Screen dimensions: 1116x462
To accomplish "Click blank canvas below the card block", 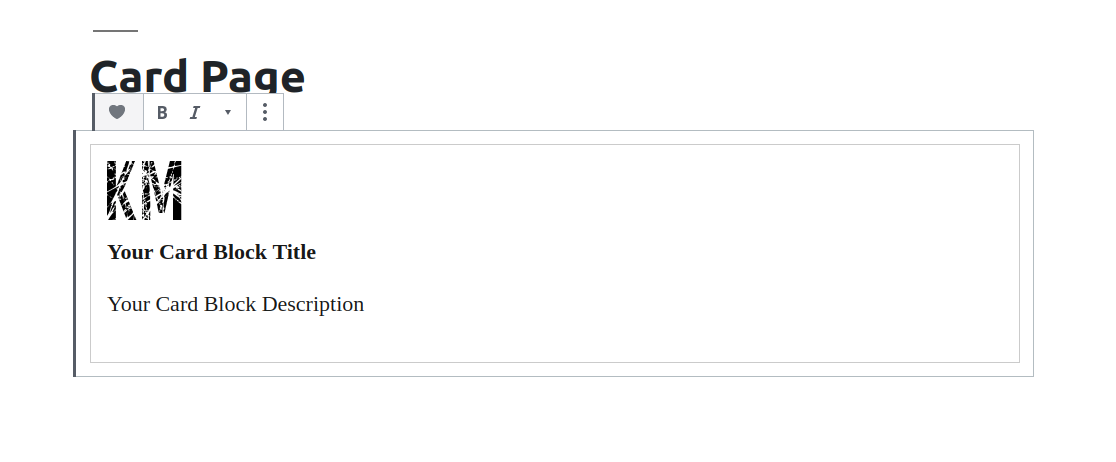I will click(x=550, y=420).
